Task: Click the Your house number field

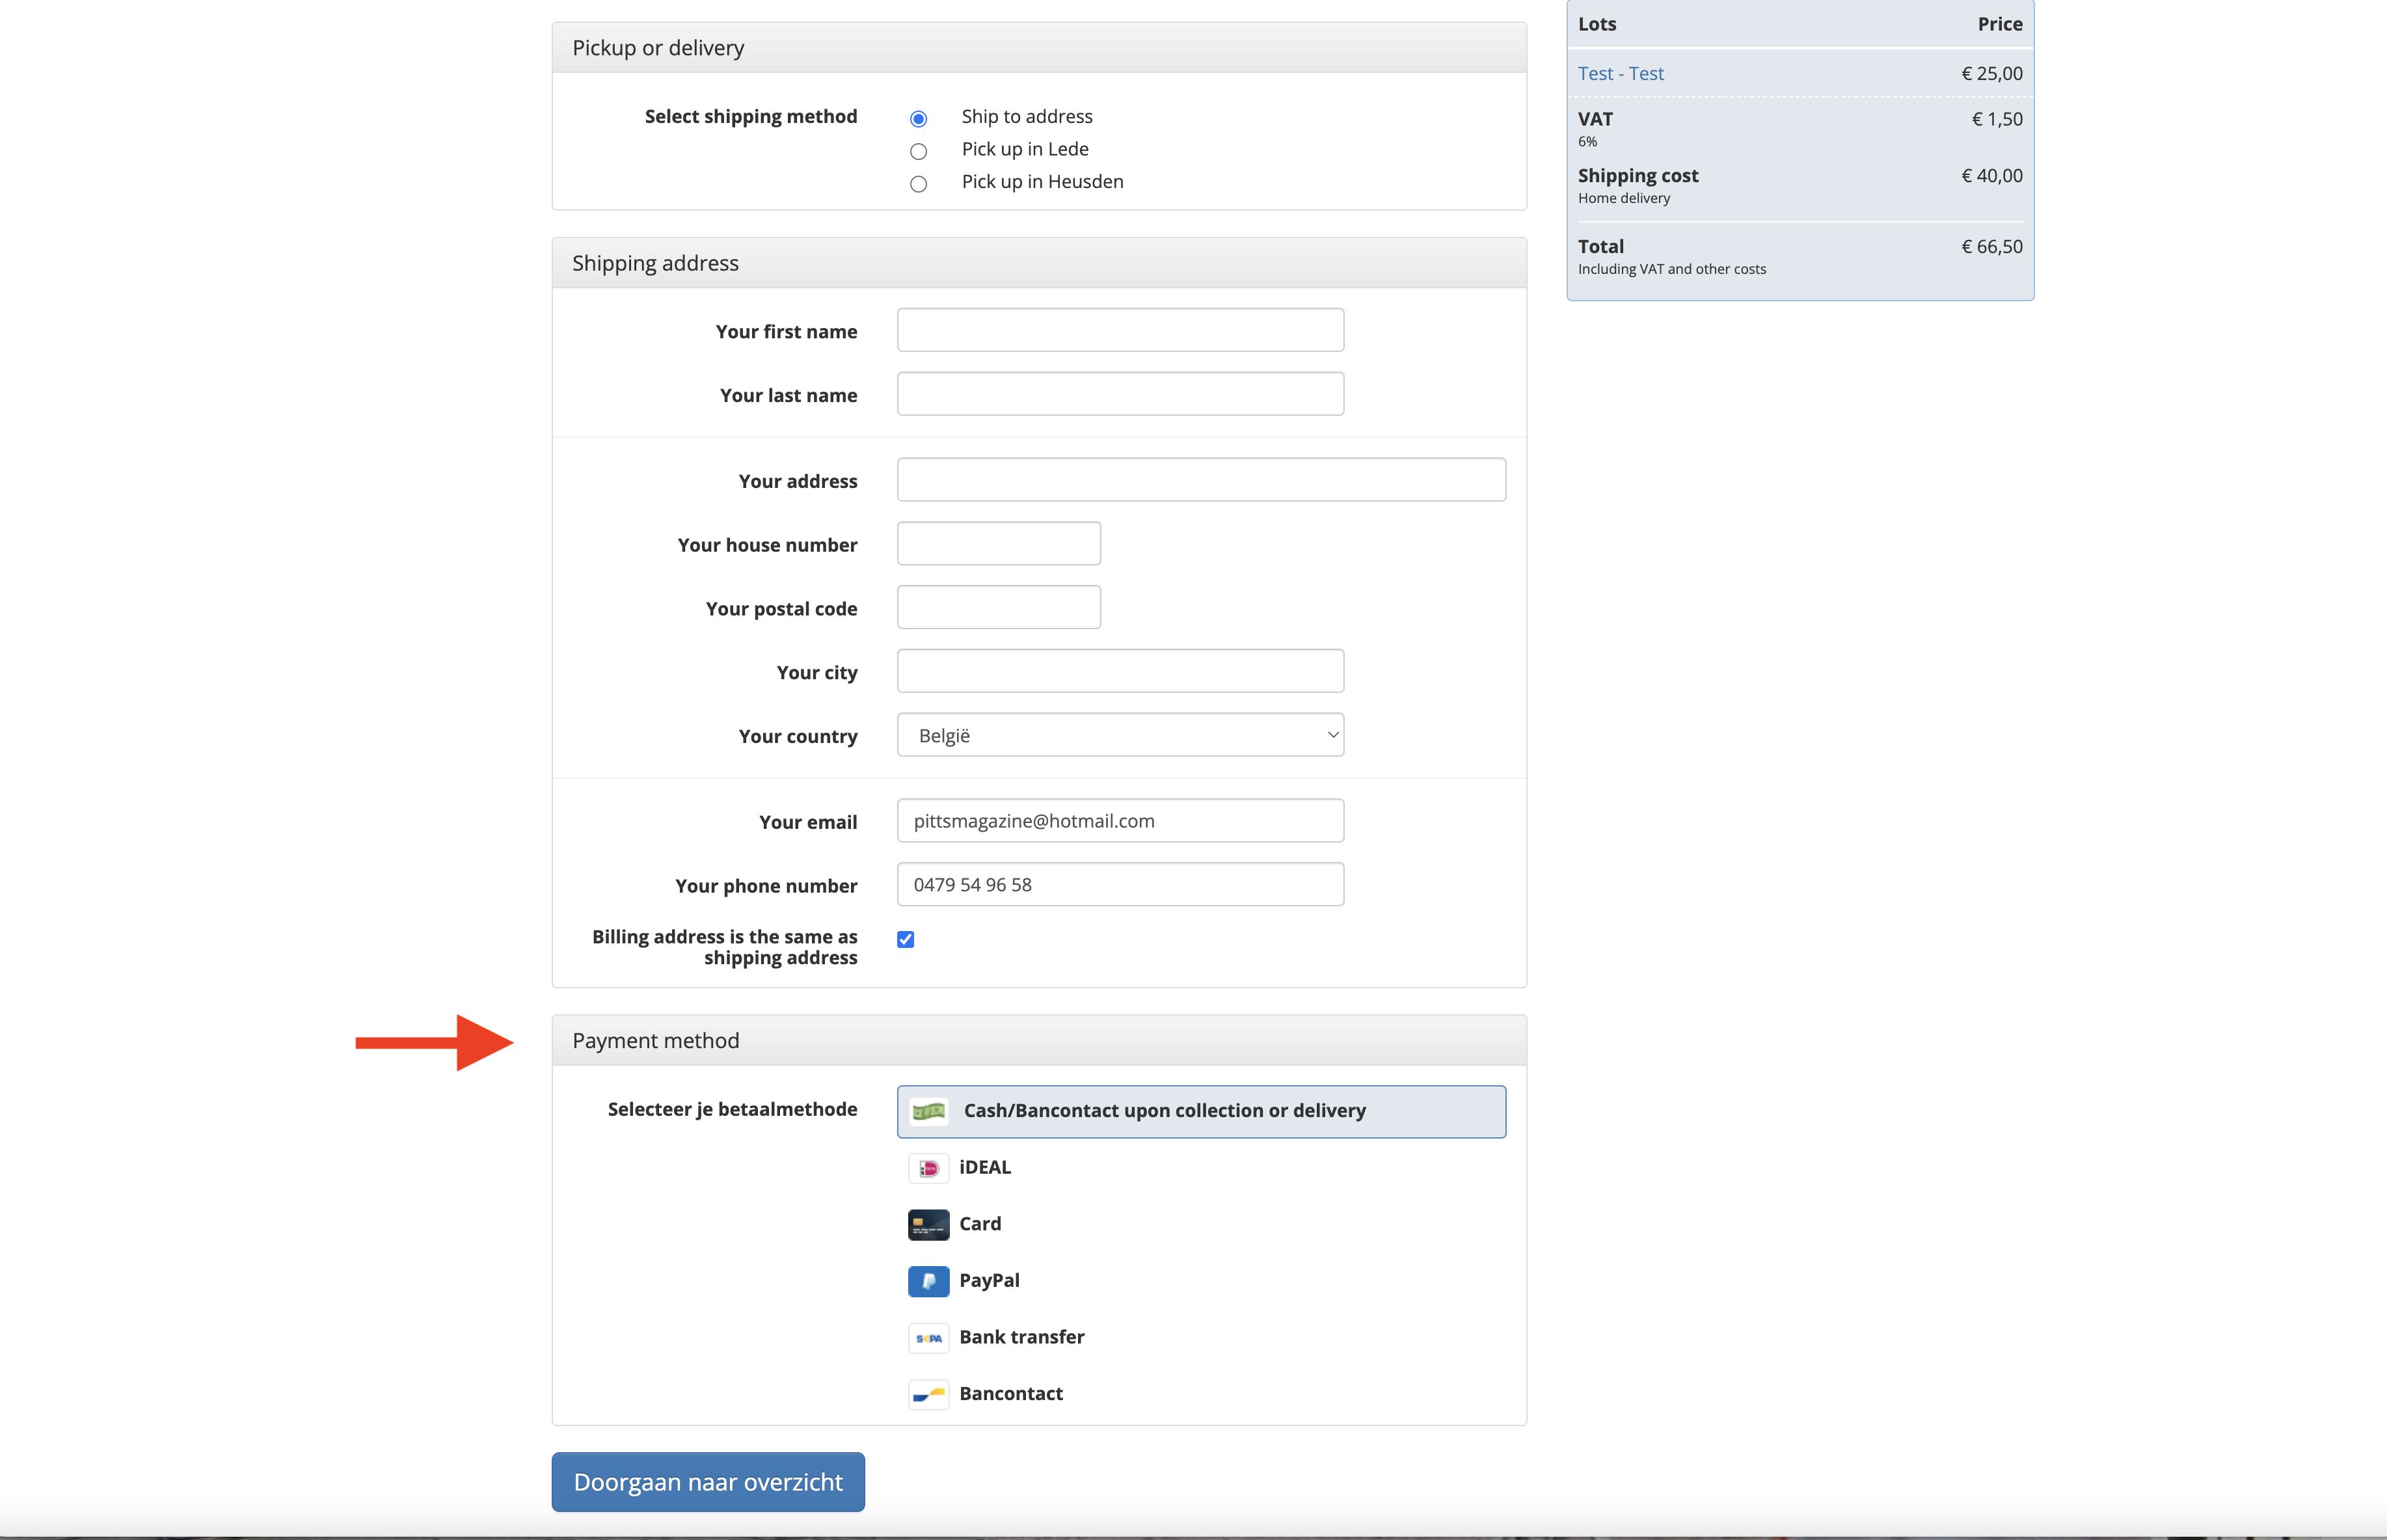Action: 998,544
